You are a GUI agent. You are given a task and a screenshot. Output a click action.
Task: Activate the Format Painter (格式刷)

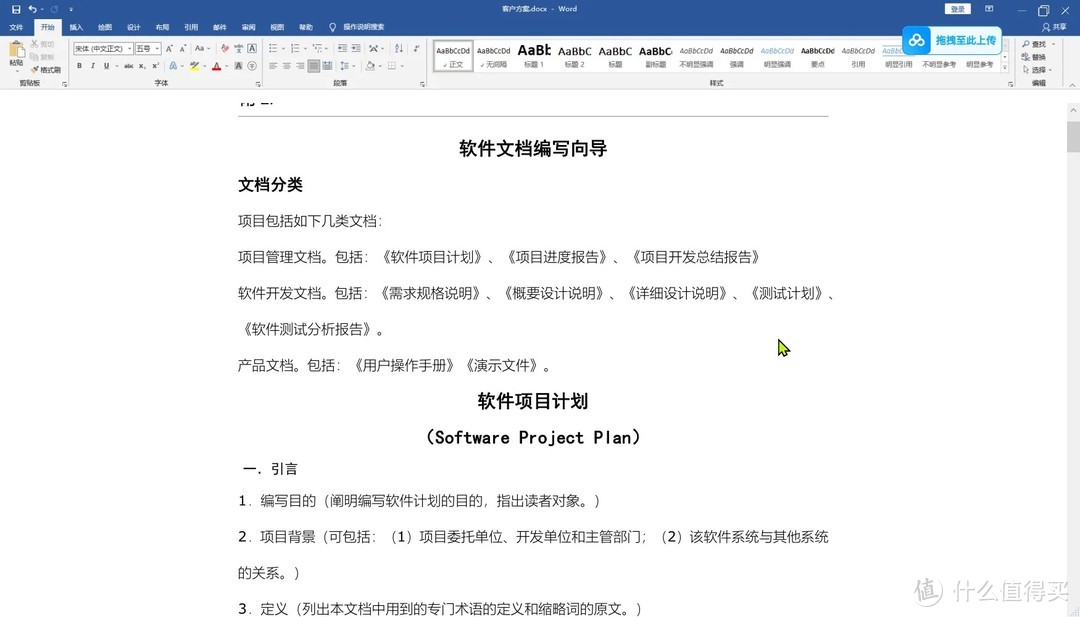(45, 70)
